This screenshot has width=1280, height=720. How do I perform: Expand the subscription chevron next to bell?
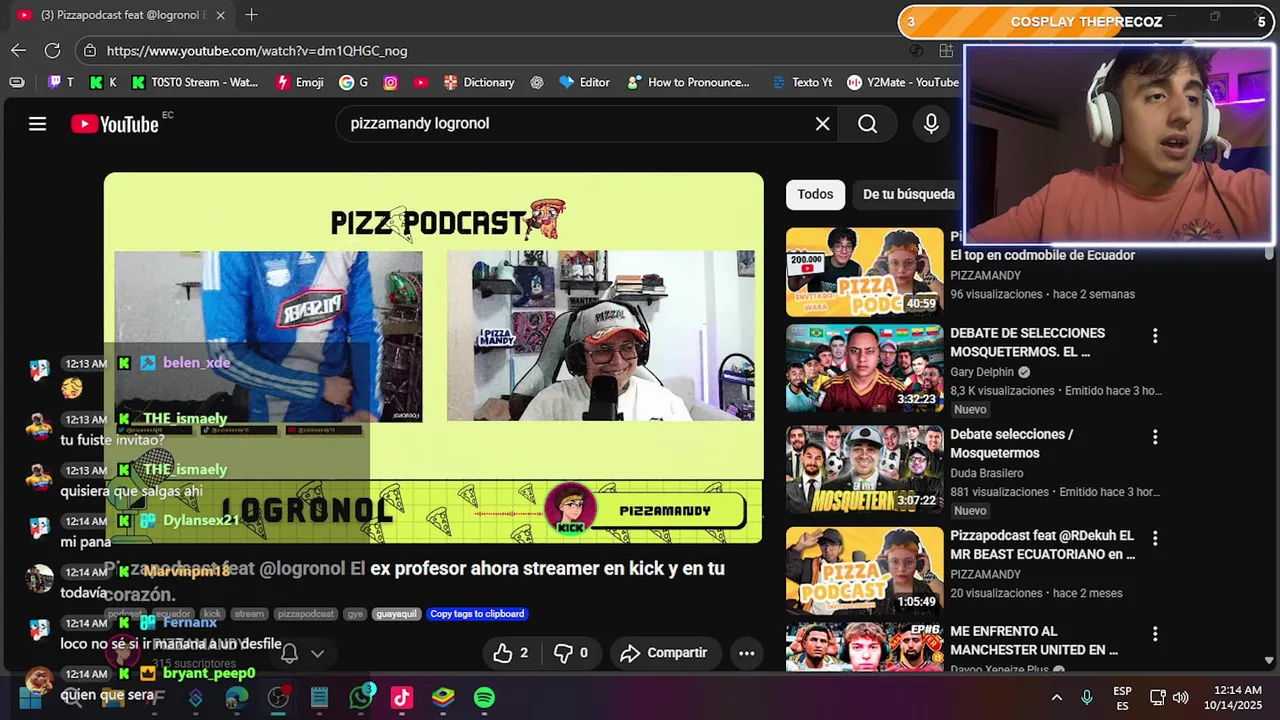tap(317, 653)
